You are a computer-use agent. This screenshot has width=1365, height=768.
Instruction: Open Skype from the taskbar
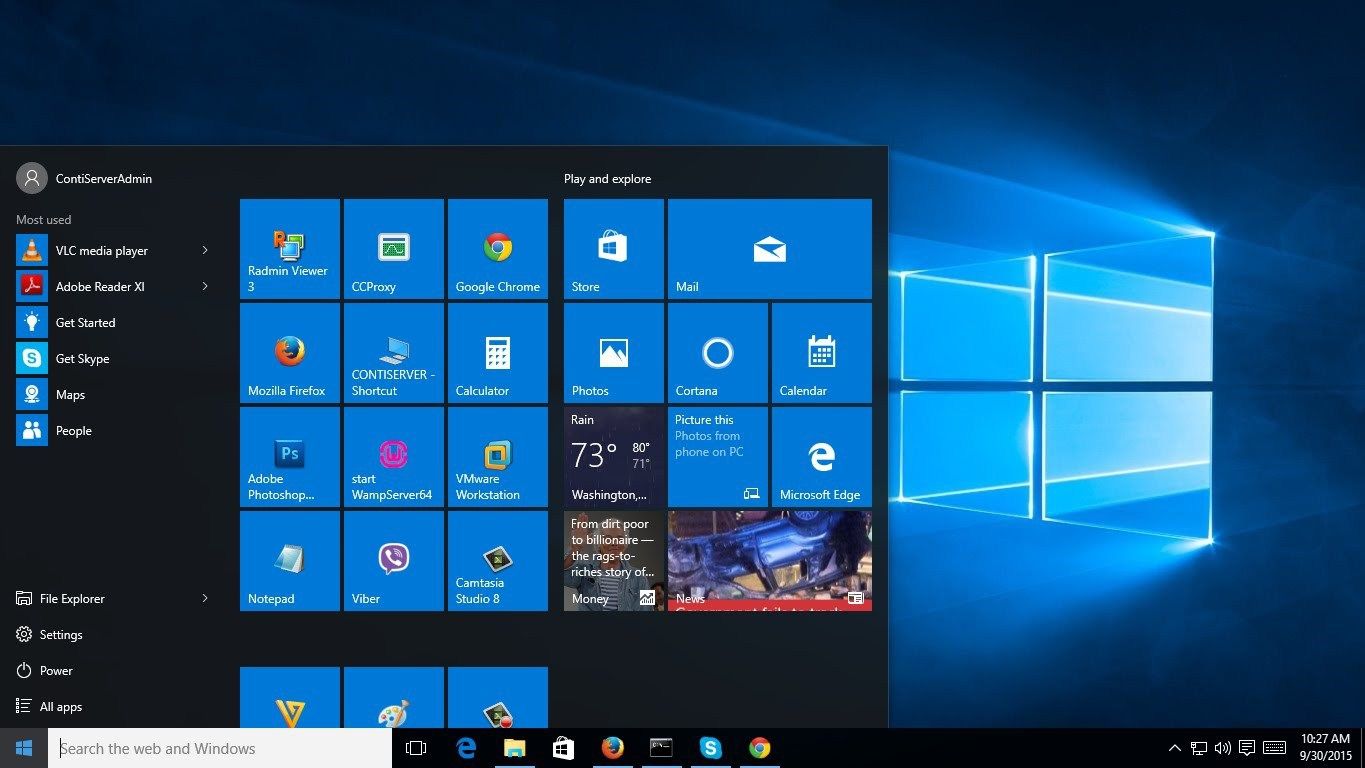click(710, 747)
